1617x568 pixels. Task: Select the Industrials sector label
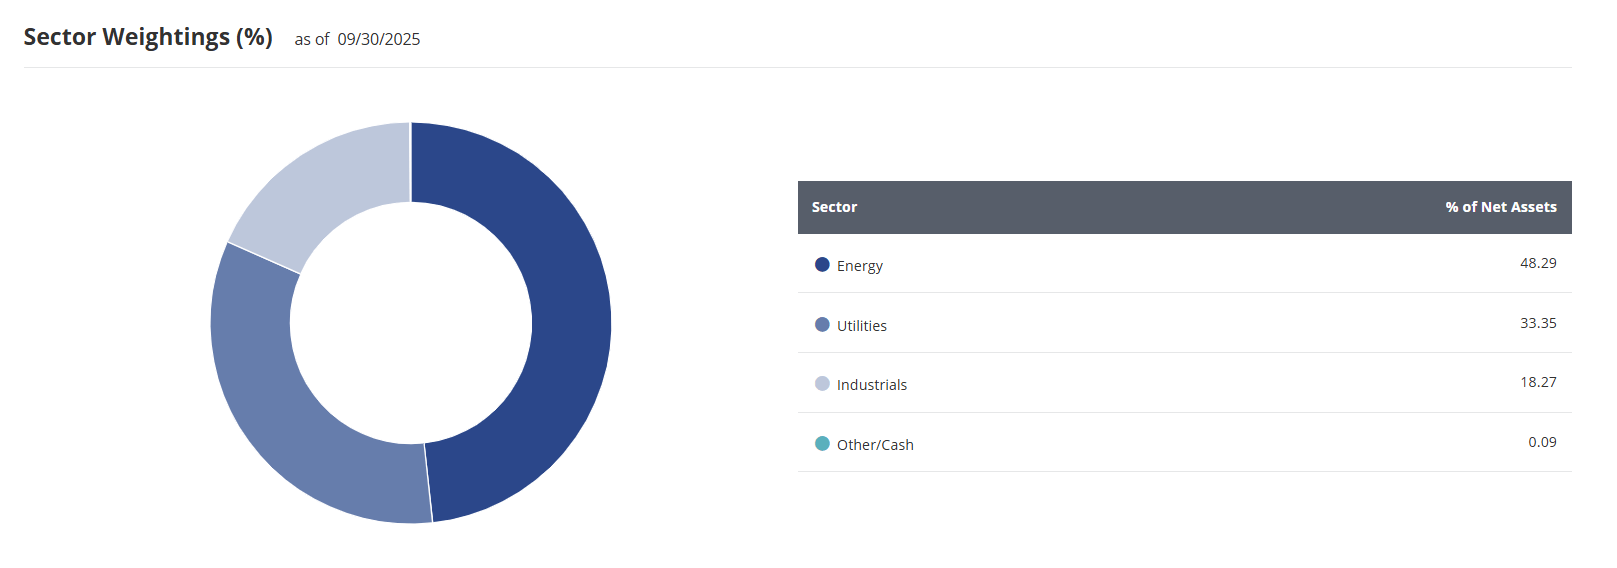(x=872, y=385)
